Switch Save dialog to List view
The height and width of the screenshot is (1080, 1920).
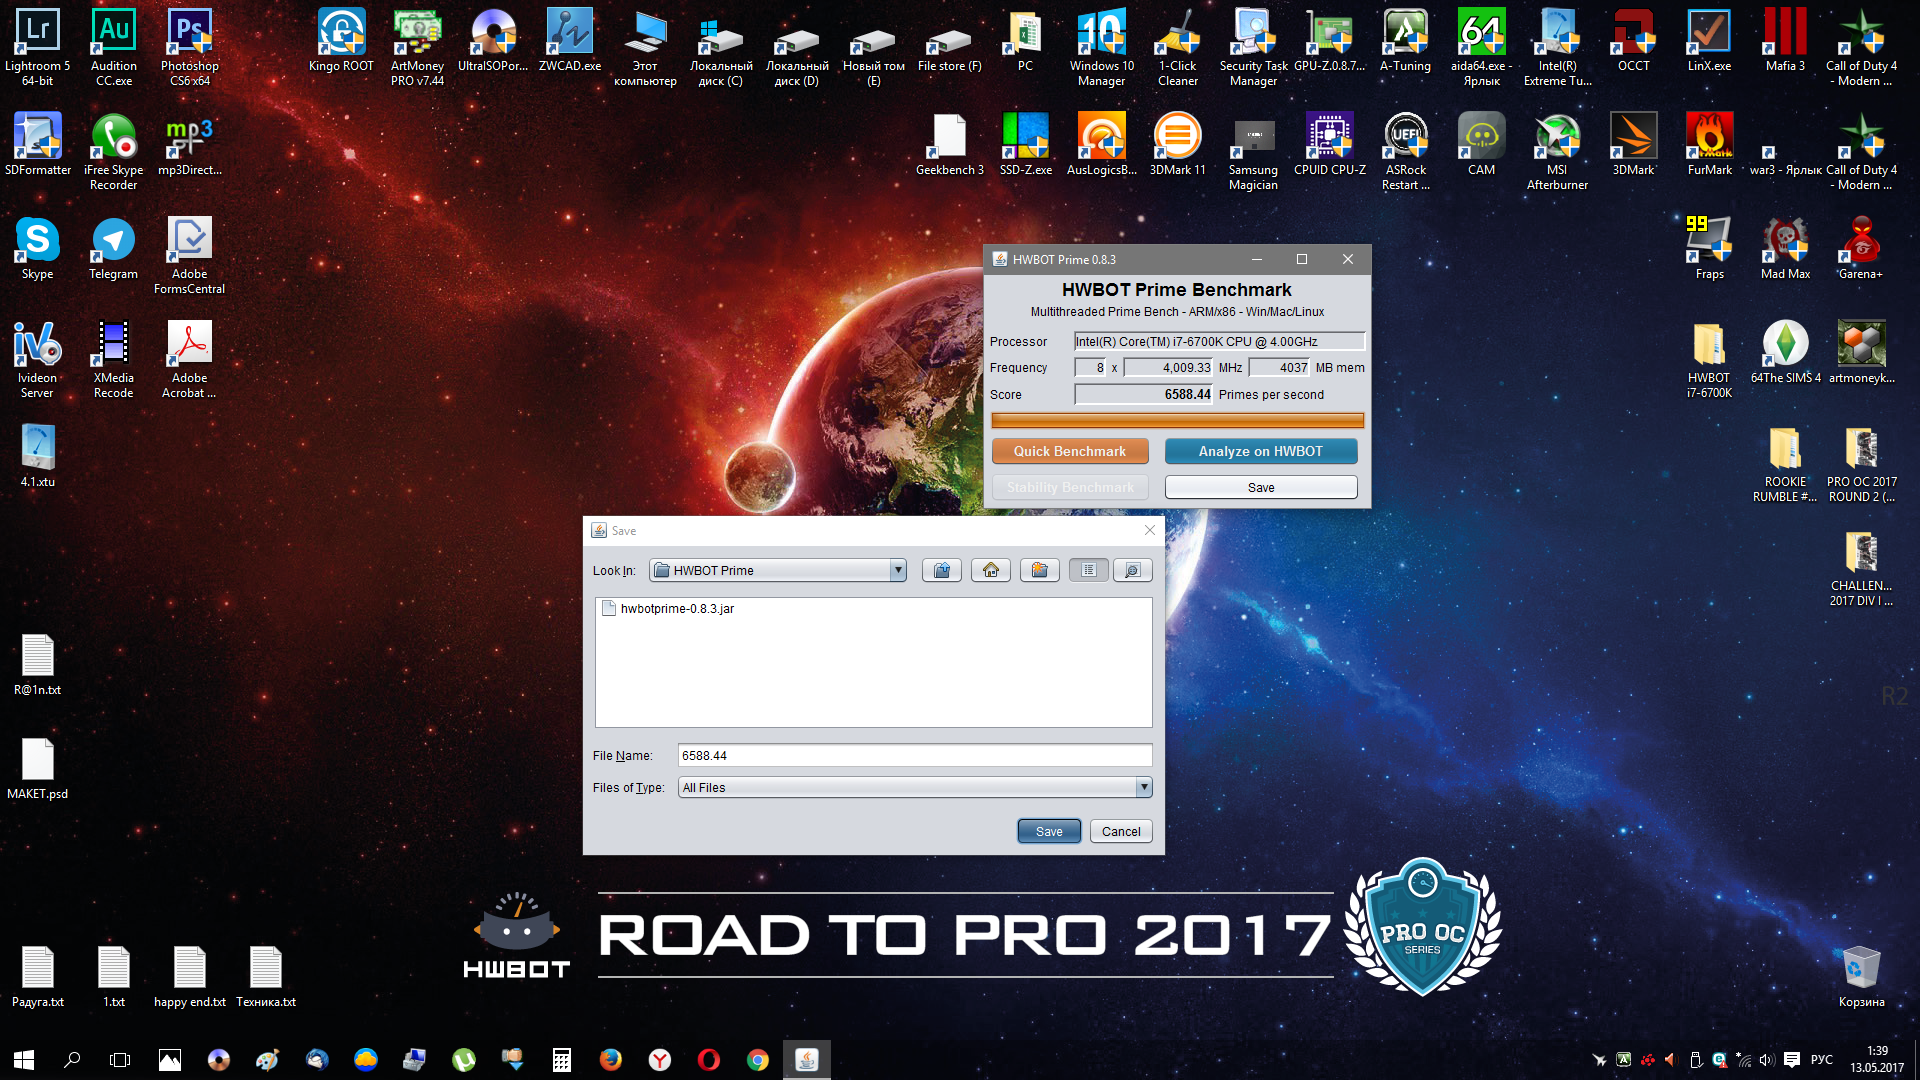[1088, 570]
